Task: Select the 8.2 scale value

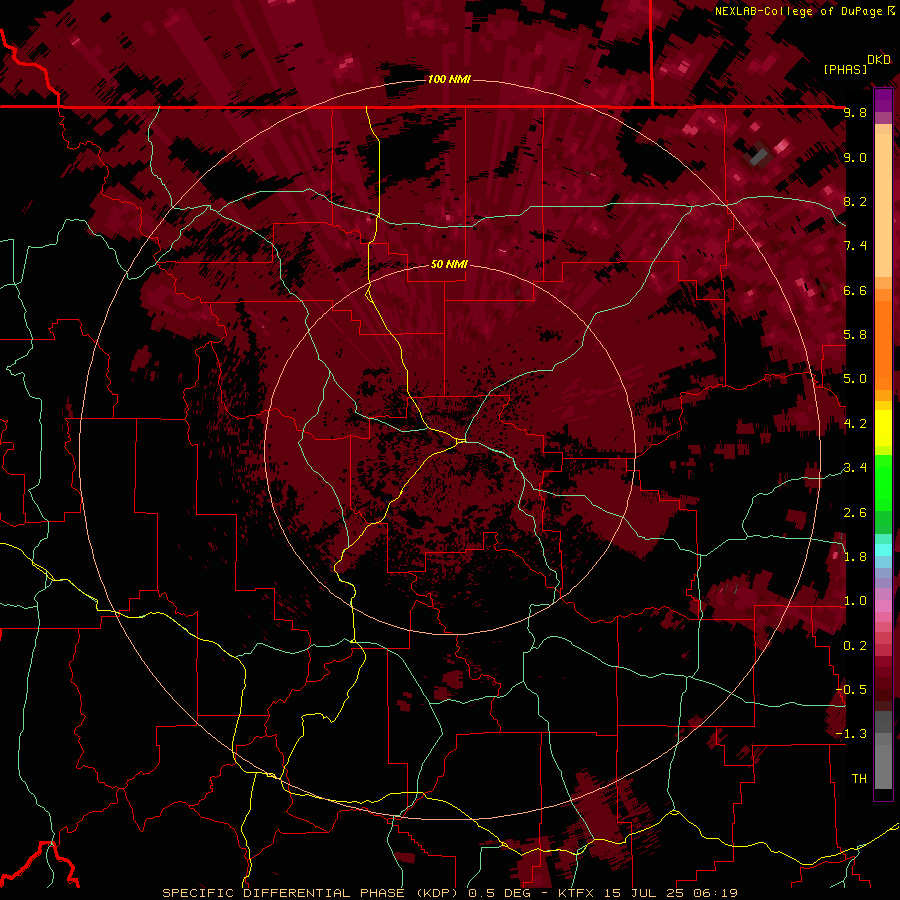Action: [855, 201]
